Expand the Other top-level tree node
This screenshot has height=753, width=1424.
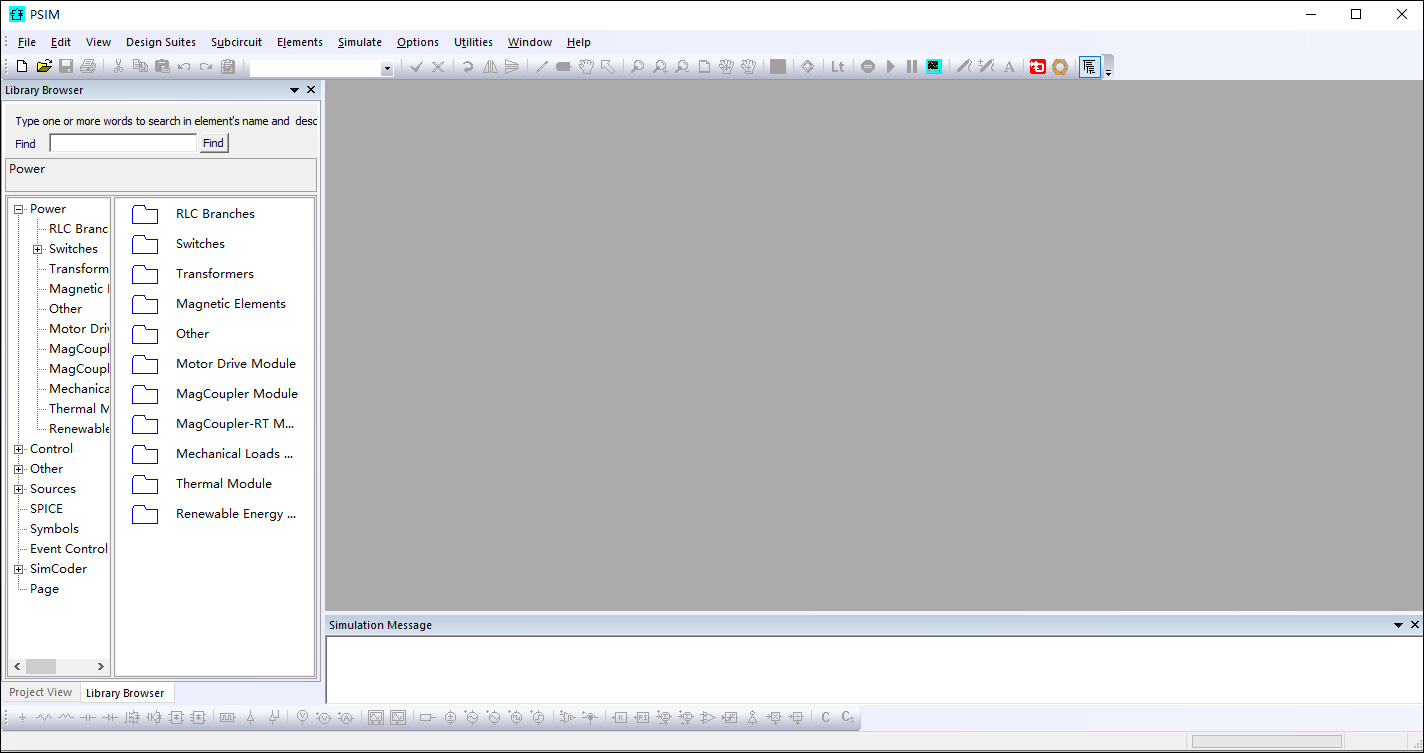[18, 469]
